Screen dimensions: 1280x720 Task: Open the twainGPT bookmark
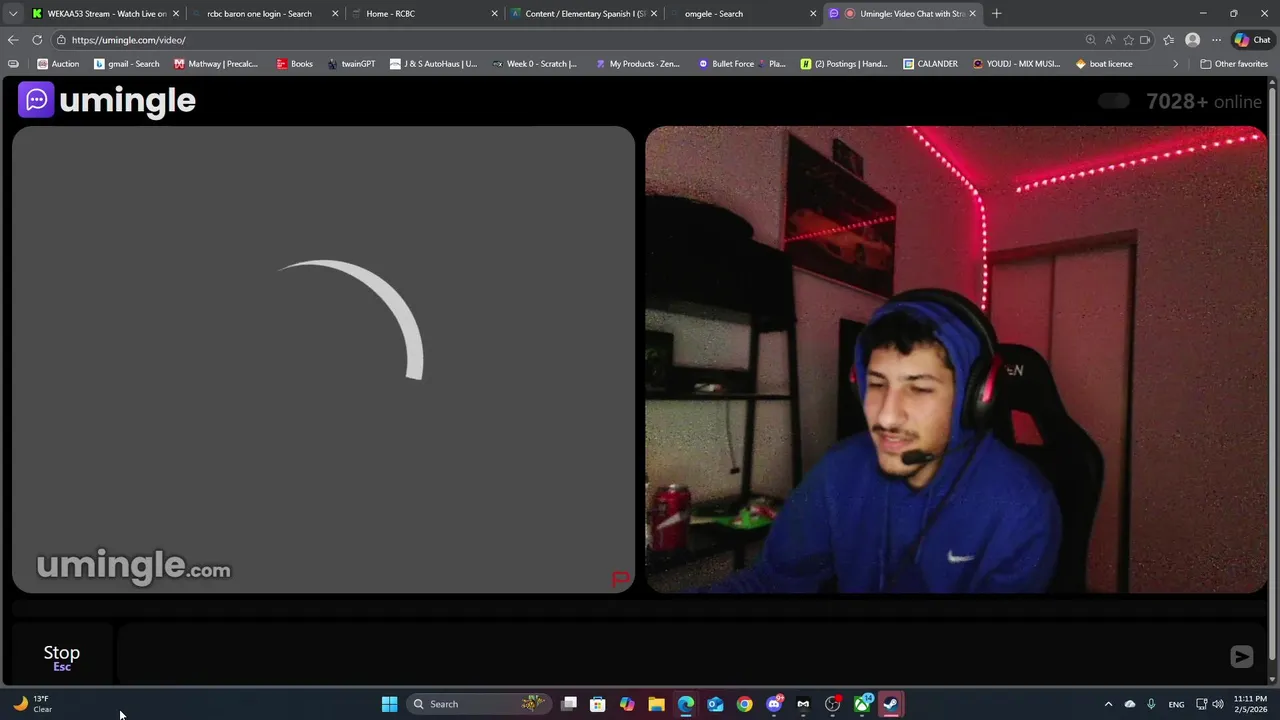click(x=351, y=64)
